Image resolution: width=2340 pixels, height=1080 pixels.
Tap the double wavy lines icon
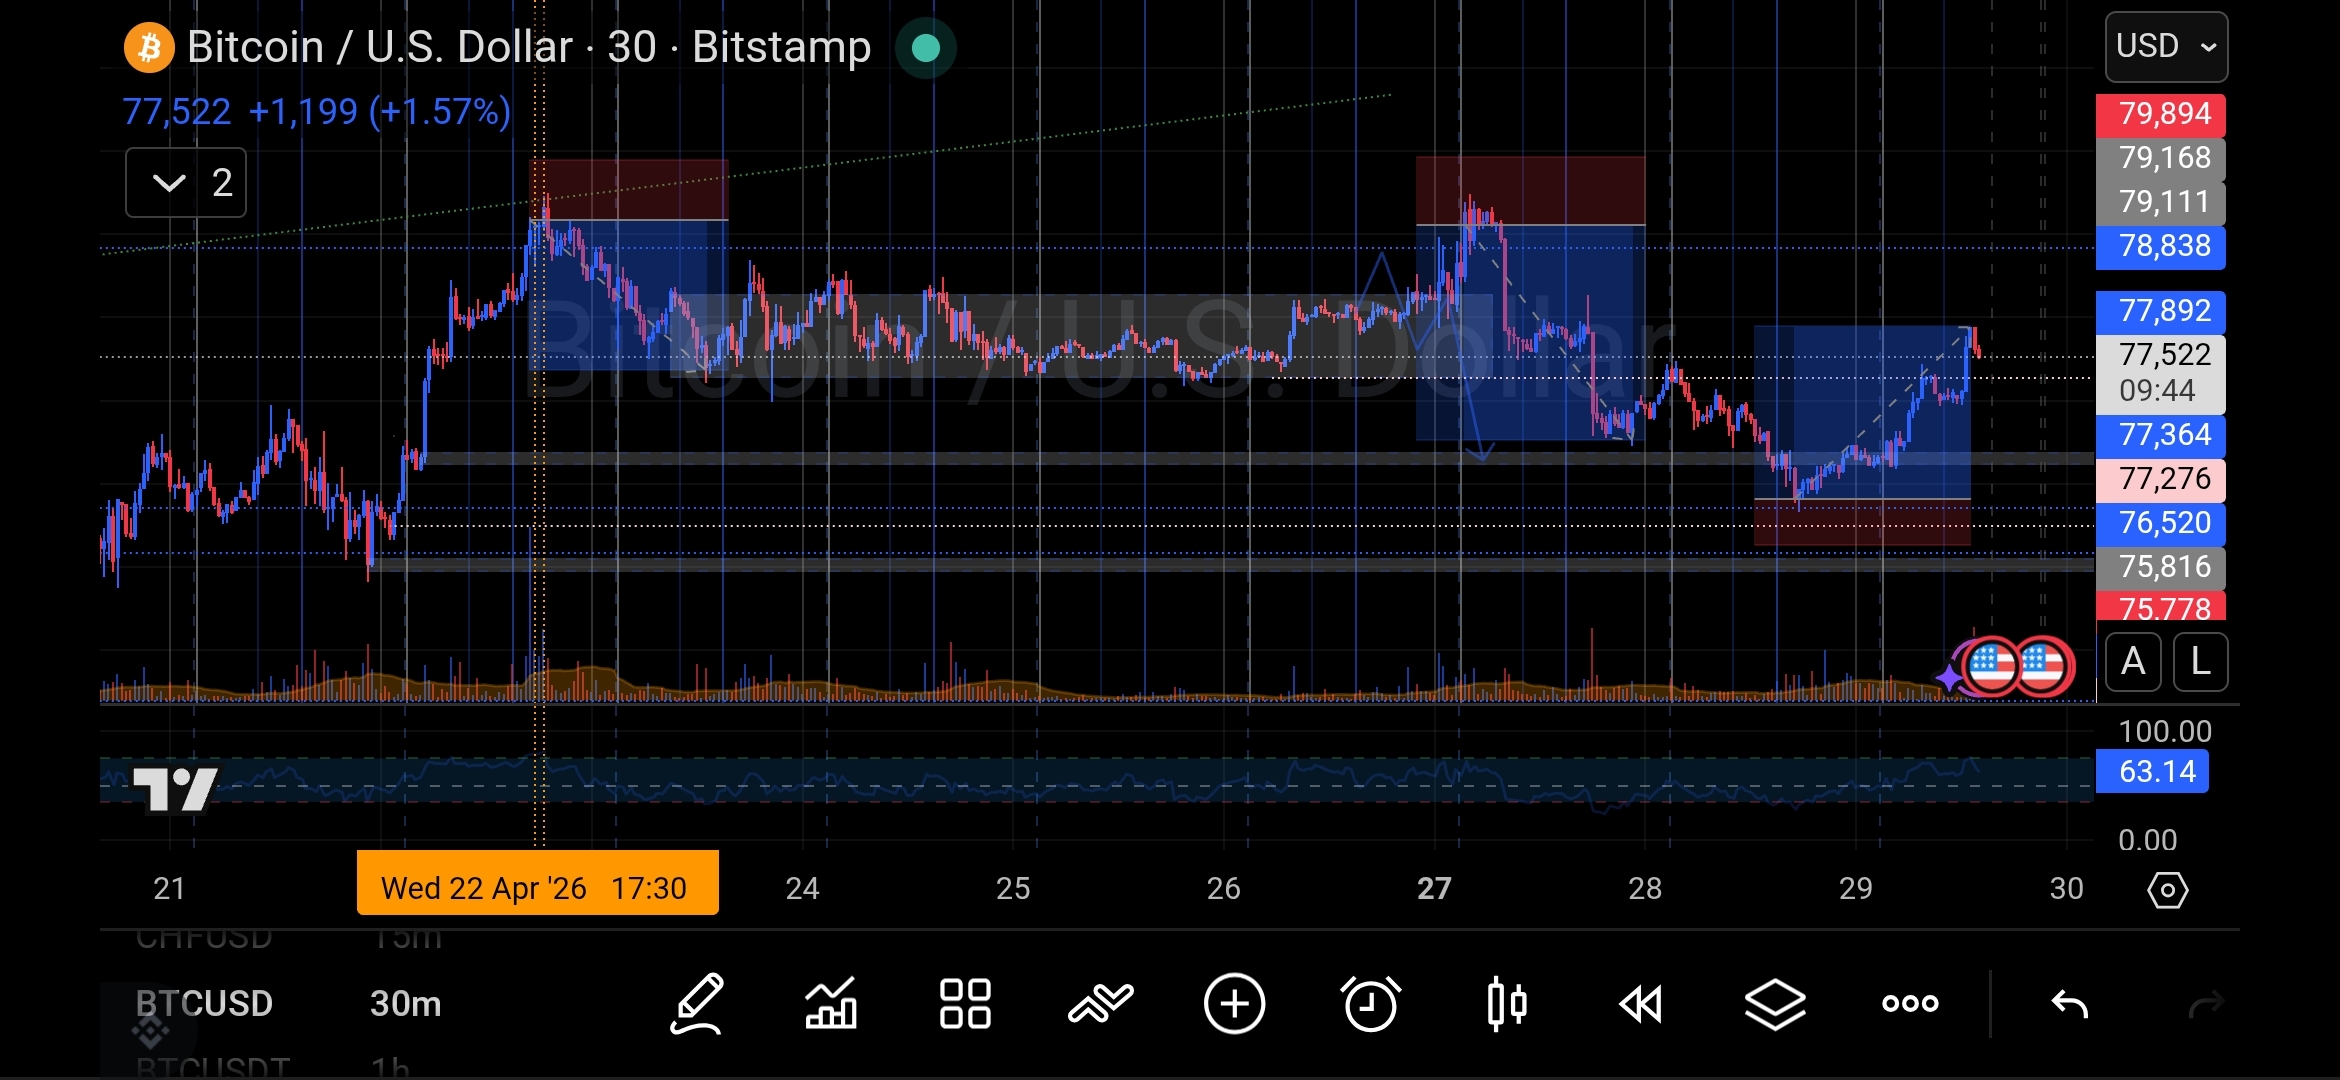point(1101,1003)
